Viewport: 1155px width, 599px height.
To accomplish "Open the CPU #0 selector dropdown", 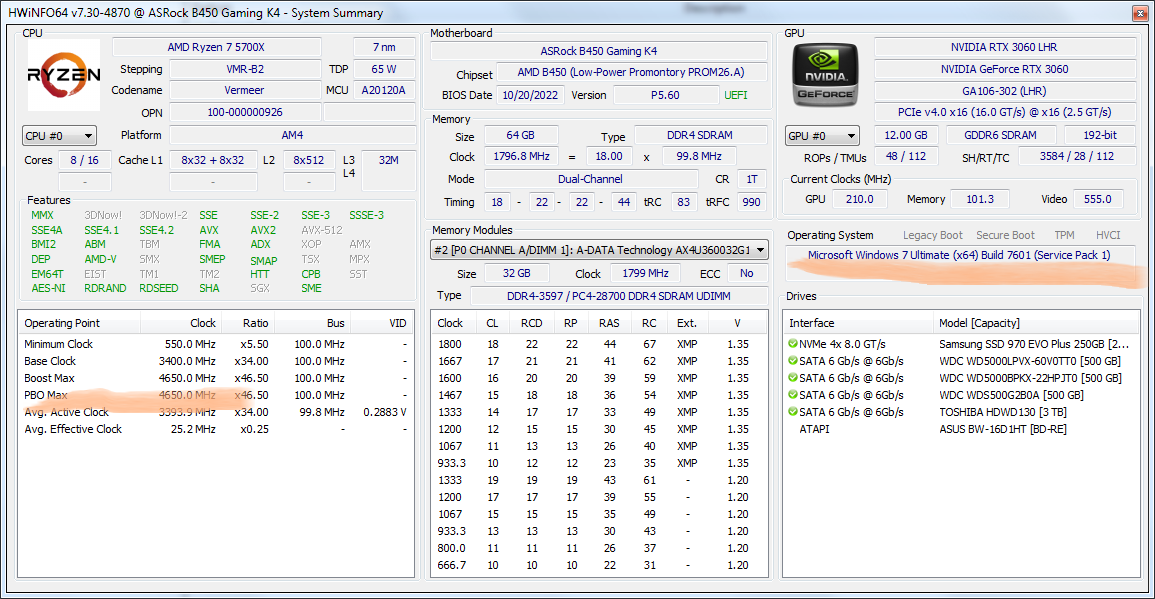I will click(x=60, y=136).
